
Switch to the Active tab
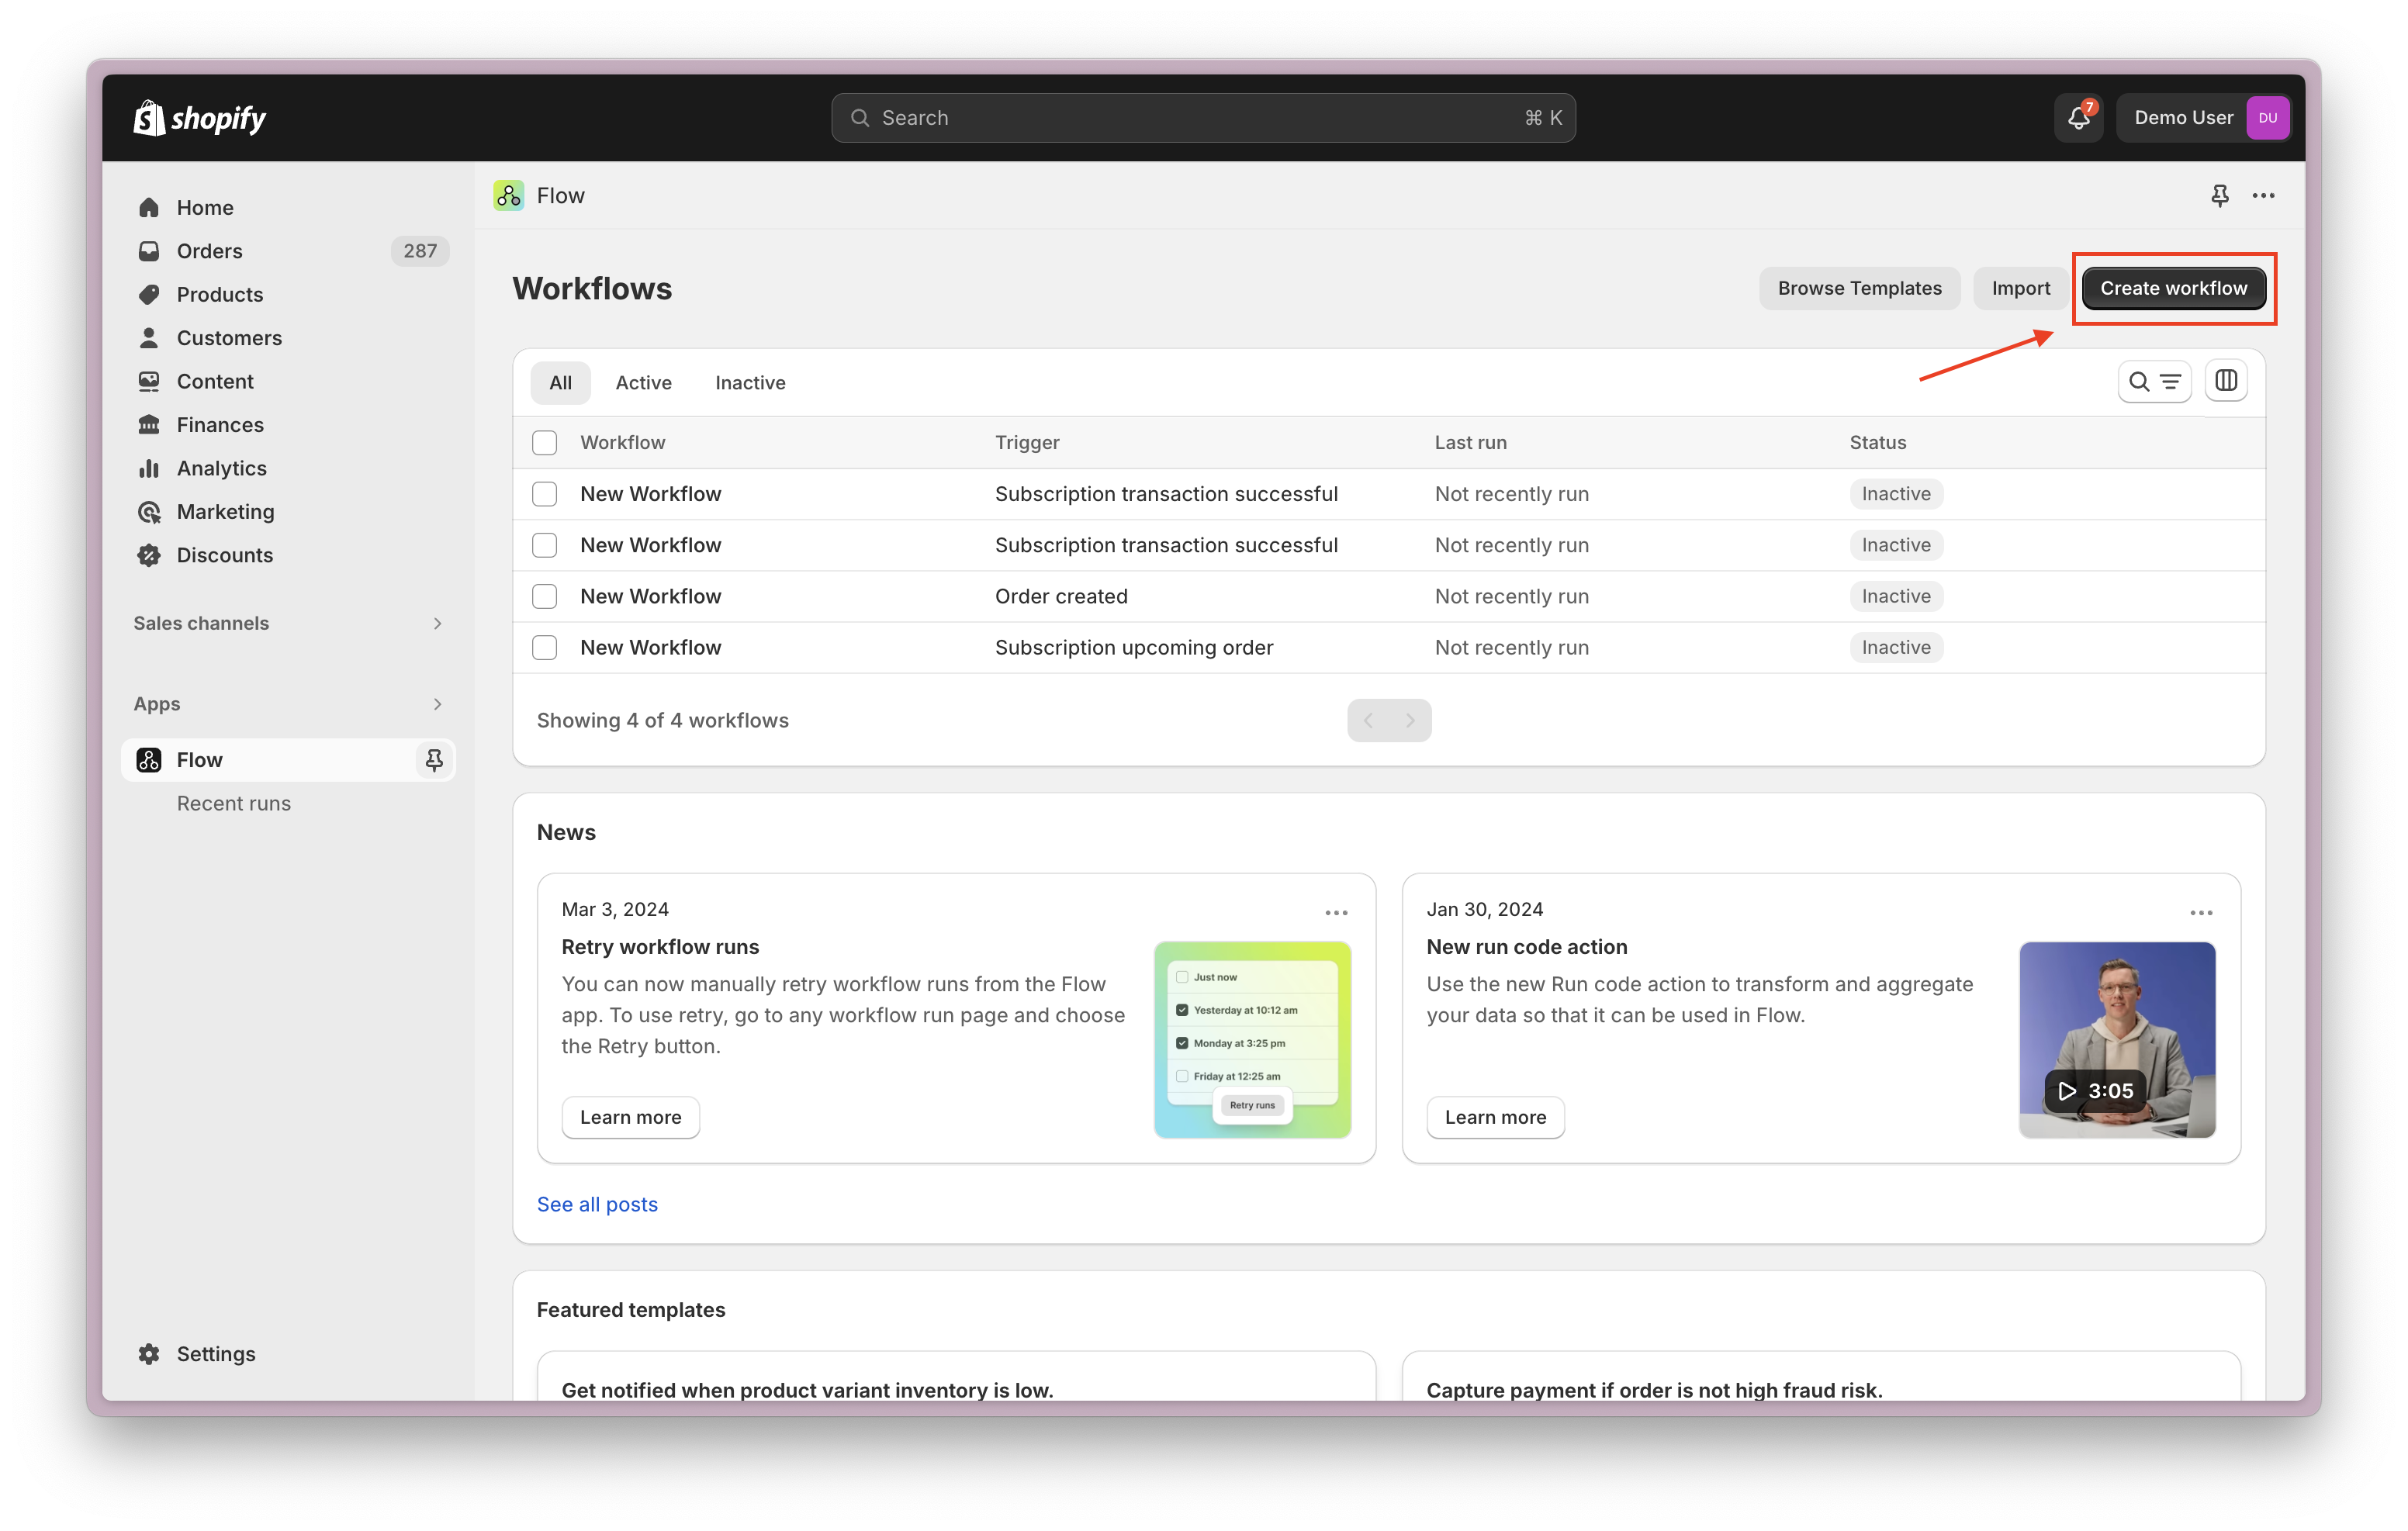point(643,383)
